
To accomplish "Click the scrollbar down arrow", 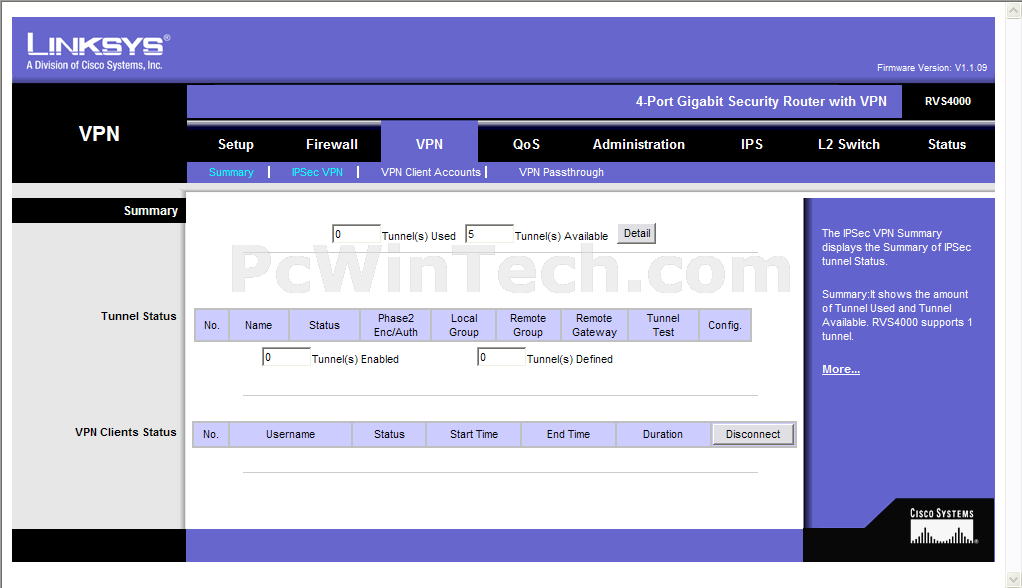I will (1014, 579).
